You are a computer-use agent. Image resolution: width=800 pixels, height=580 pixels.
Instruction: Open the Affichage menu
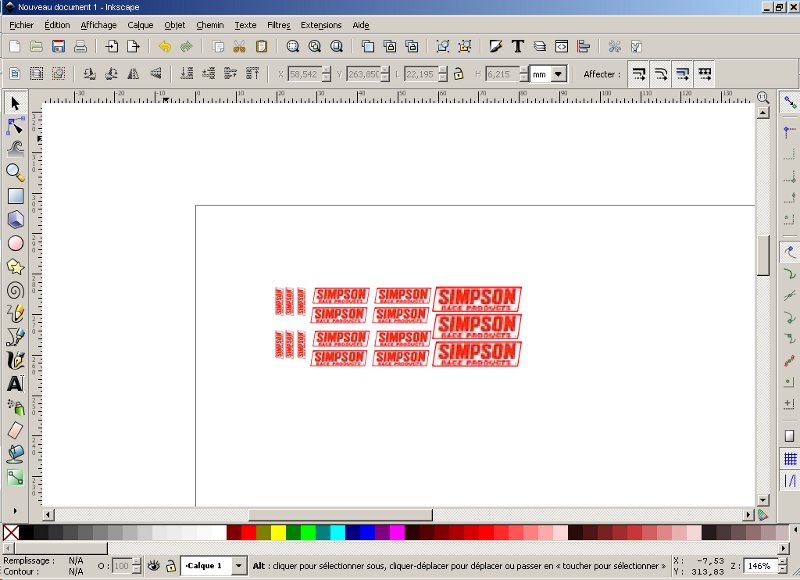[x=98, y=25]
